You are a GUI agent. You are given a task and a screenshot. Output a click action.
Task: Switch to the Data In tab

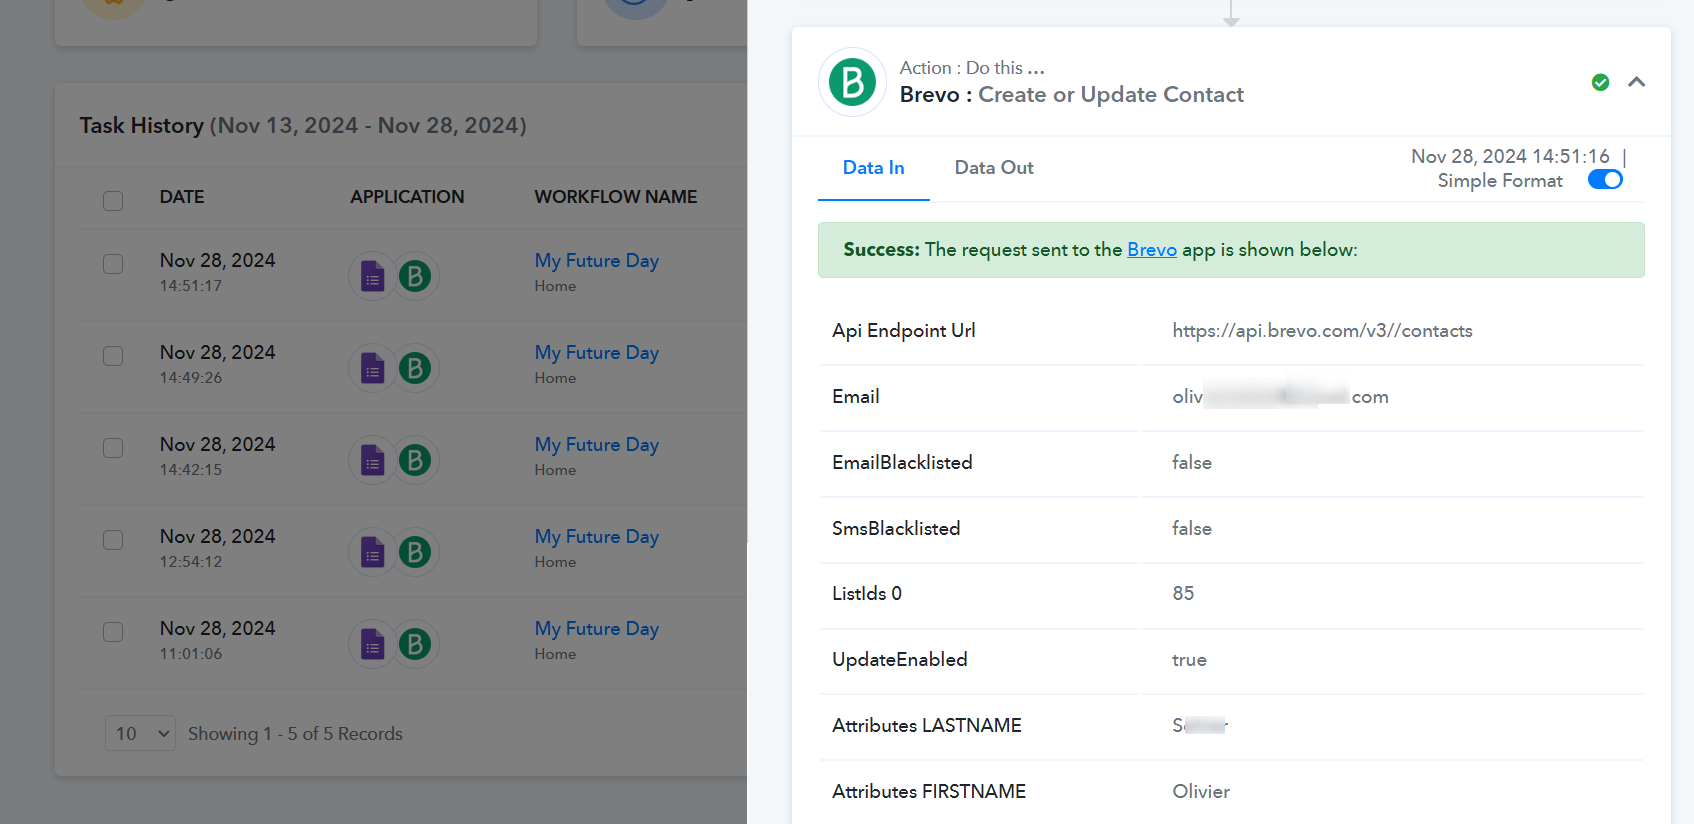873,168
